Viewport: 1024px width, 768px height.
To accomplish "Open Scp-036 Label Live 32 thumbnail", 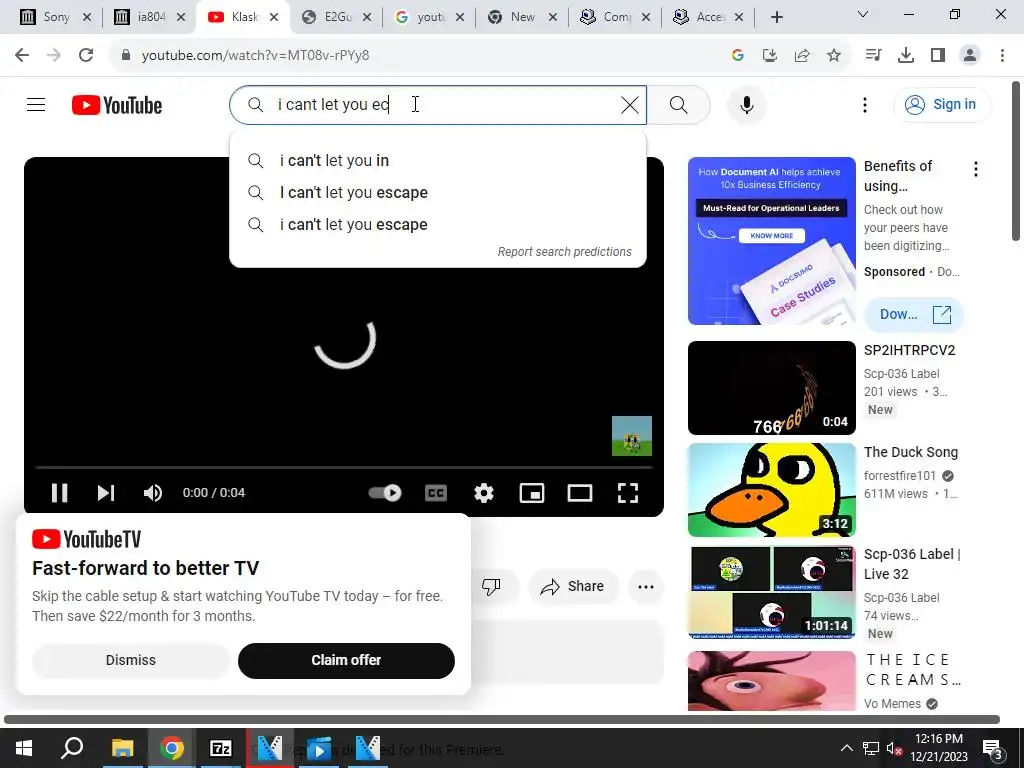I will pyautogui.click(x=771, y=592).
